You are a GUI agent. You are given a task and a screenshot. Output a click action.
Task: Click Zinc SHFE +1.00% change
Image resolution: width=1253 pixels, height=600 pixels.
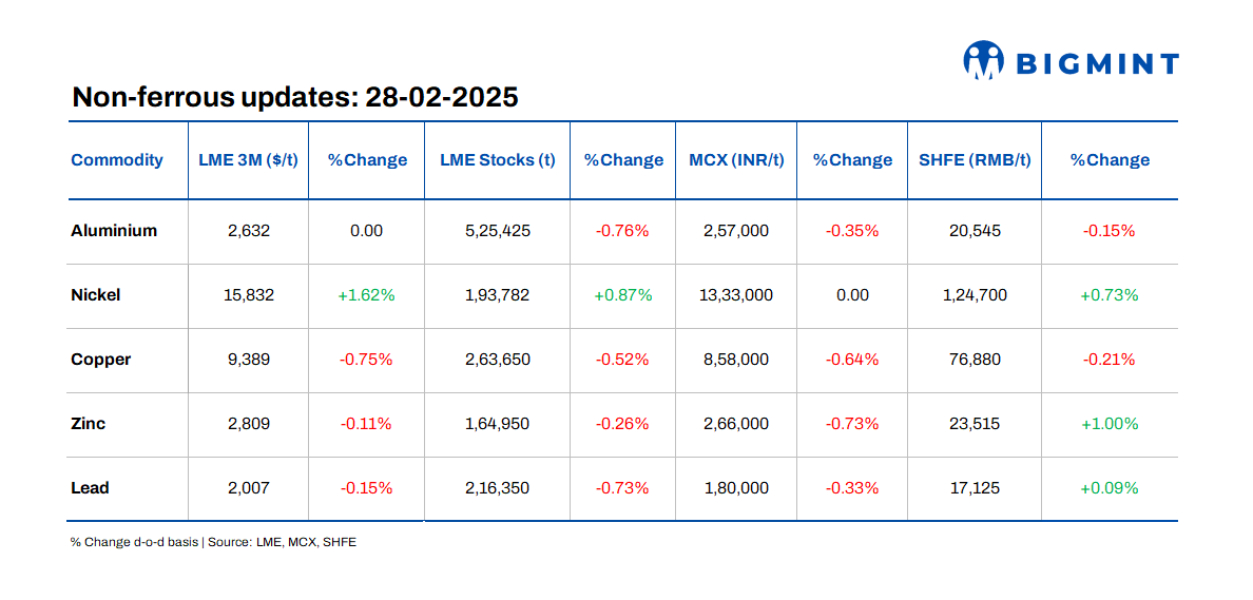click(1109, 424)
